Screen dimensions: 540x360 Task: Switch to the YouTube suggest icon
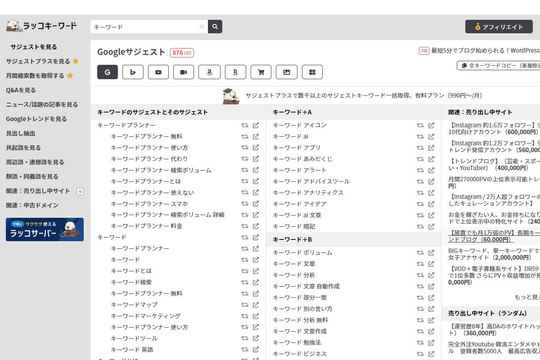coord(158,72)
